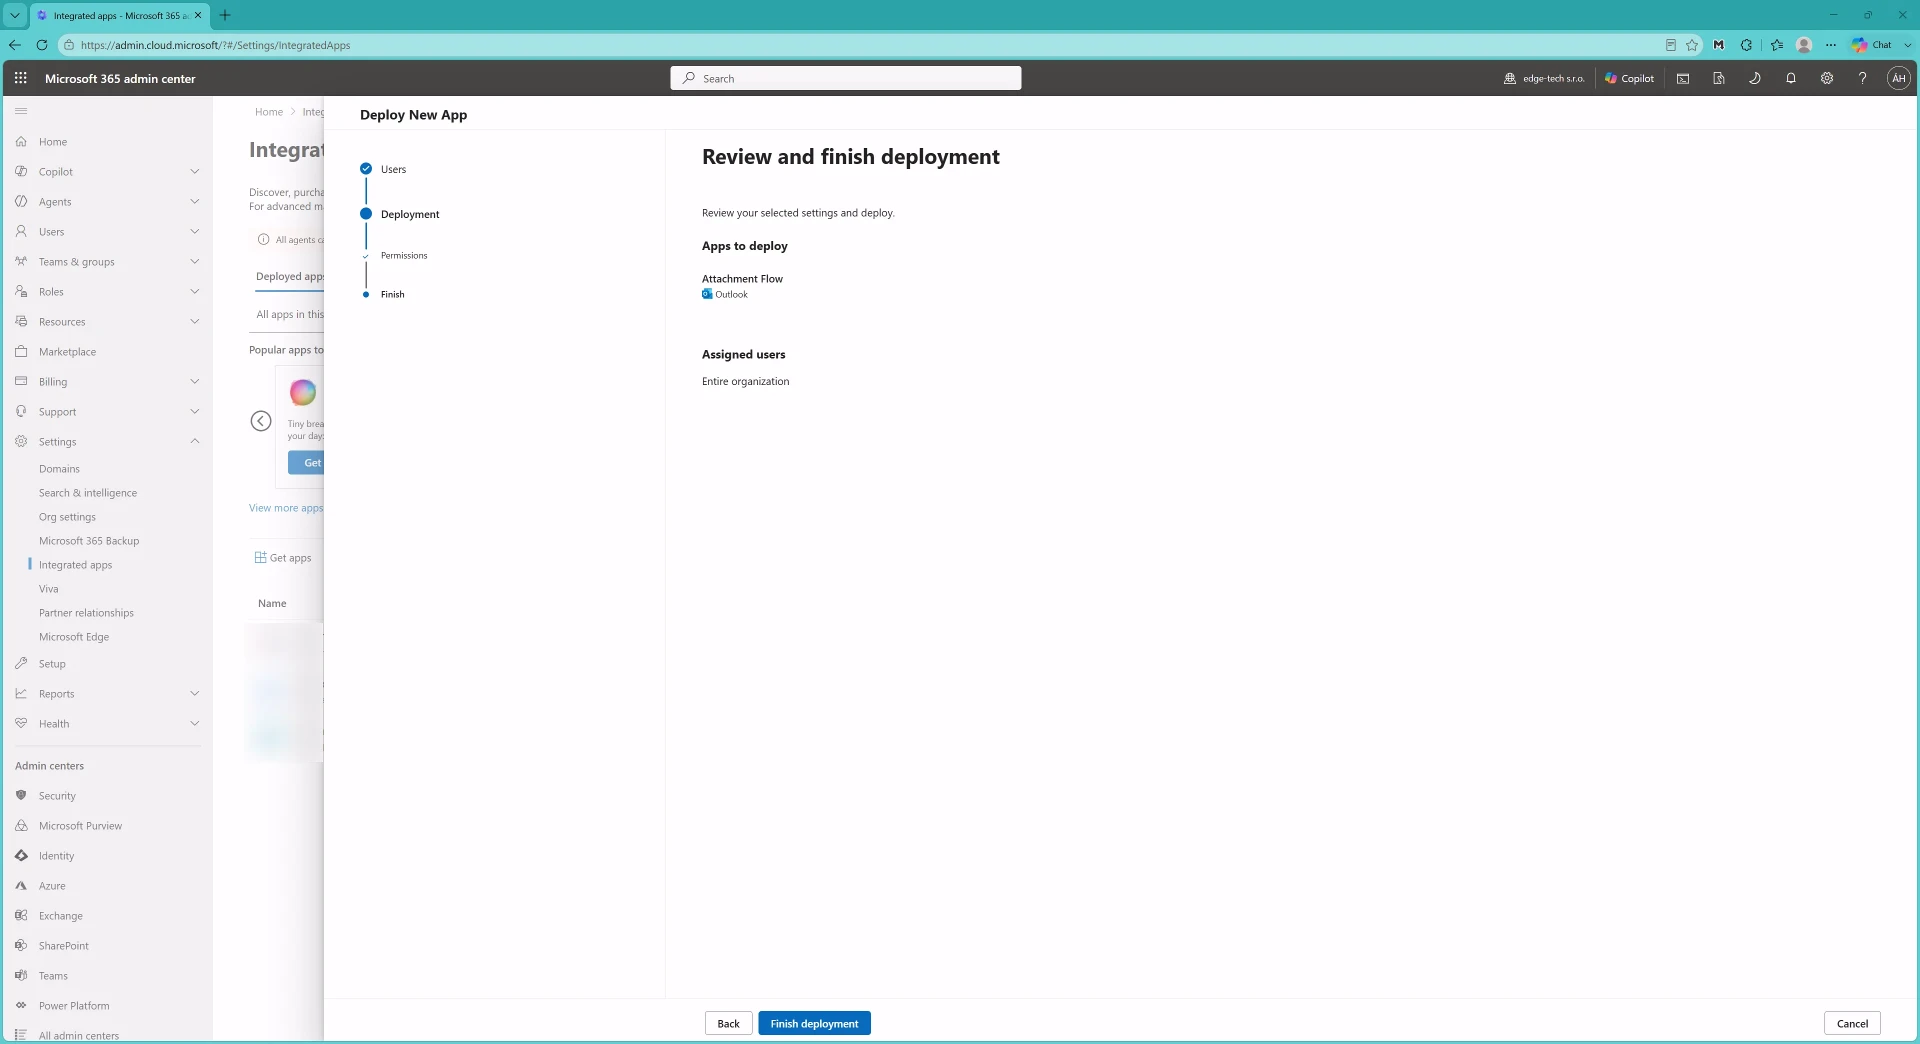Go to the Users wizard step
The height and width of the screenshot is (1044, 1920).
click(384, 169)
